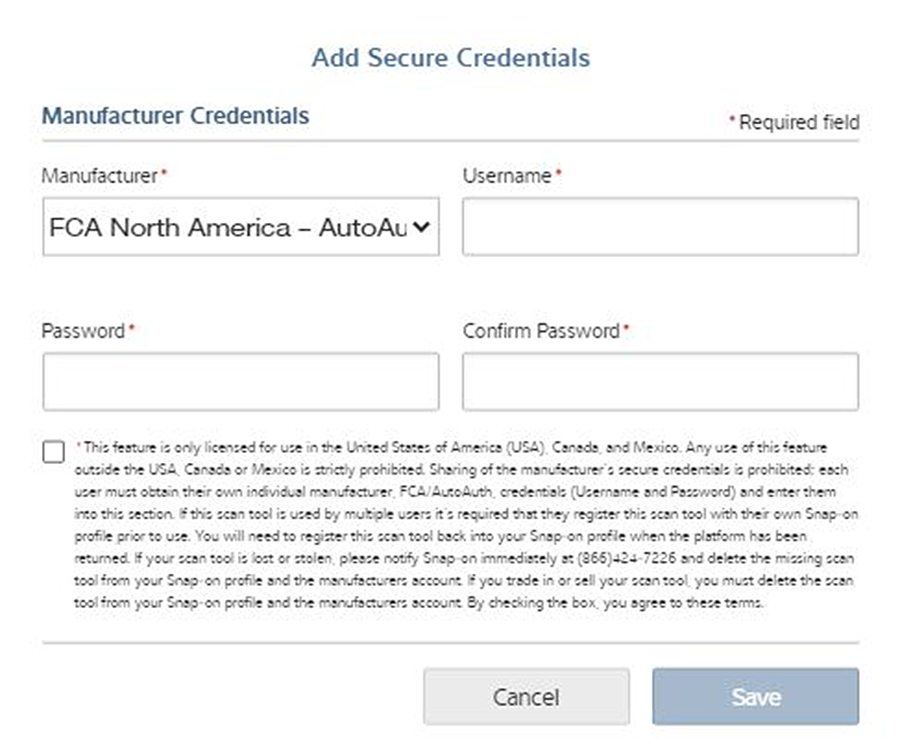
Task: Click the Manufacturer field label
Action: (100, 176)
